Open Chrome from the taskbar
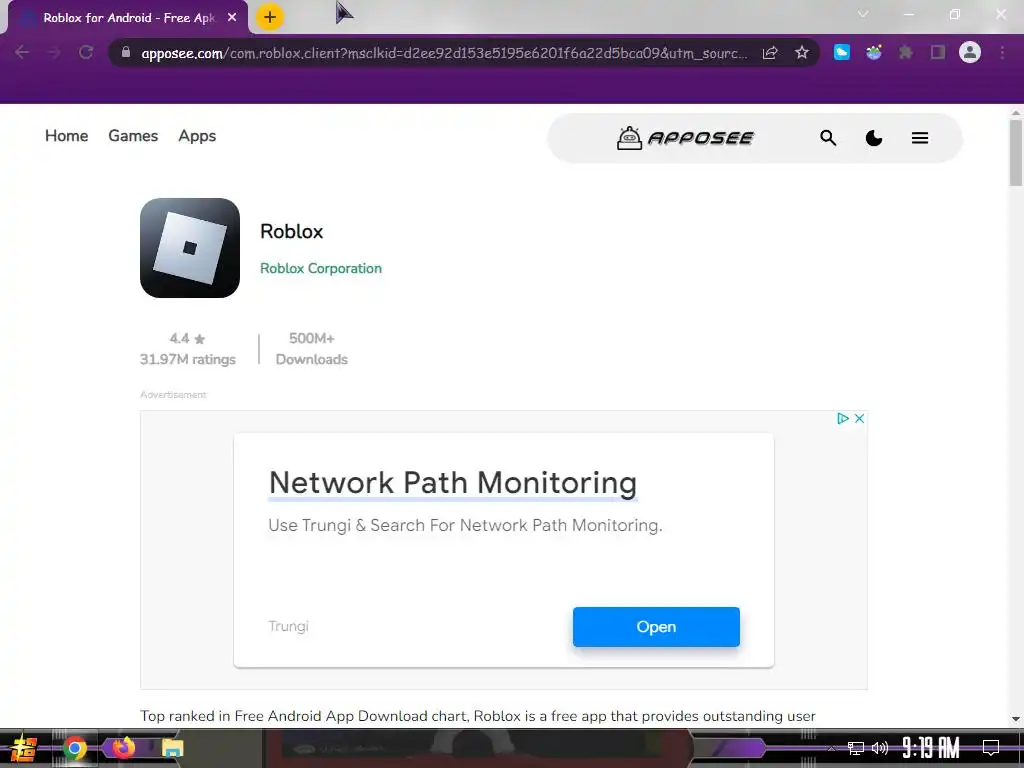Image resolution: width=1024 pixels, height=768 pixels. tap(74, 748)
